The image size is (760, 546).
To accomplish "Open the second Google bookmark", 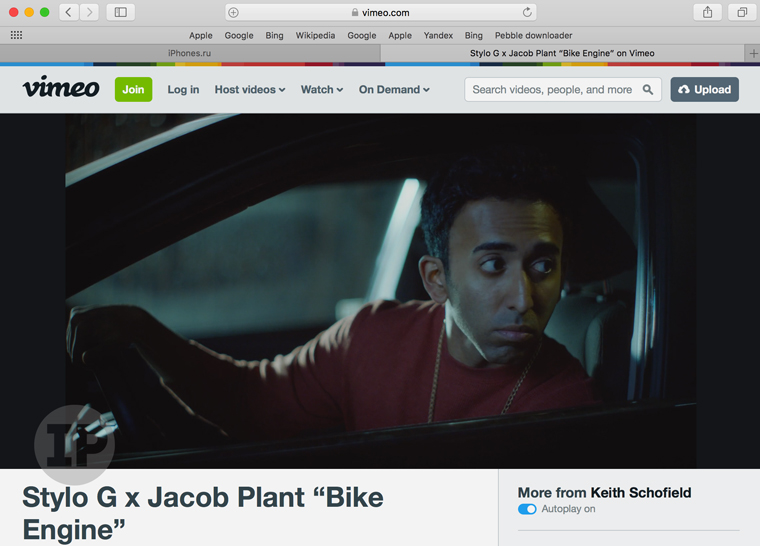I will (362, 35).
